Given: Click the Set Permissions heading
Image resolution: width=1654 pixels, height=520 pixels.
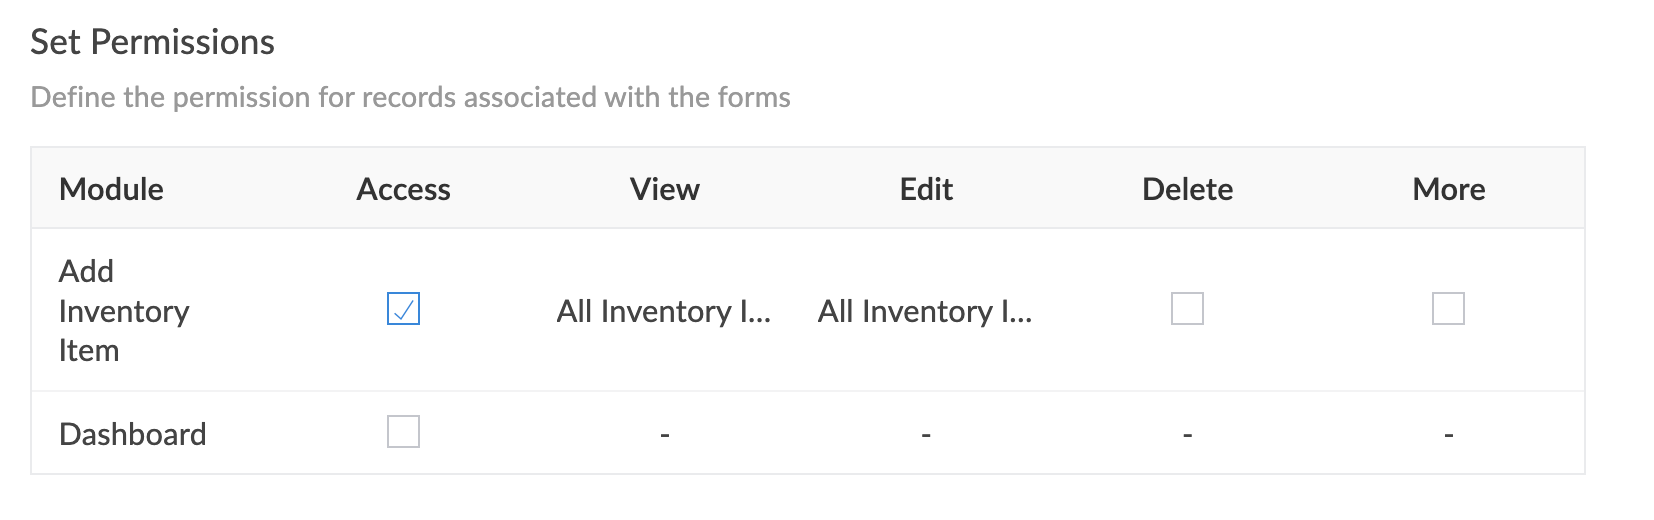Looking at the screenshot, I should click(152, 42).
